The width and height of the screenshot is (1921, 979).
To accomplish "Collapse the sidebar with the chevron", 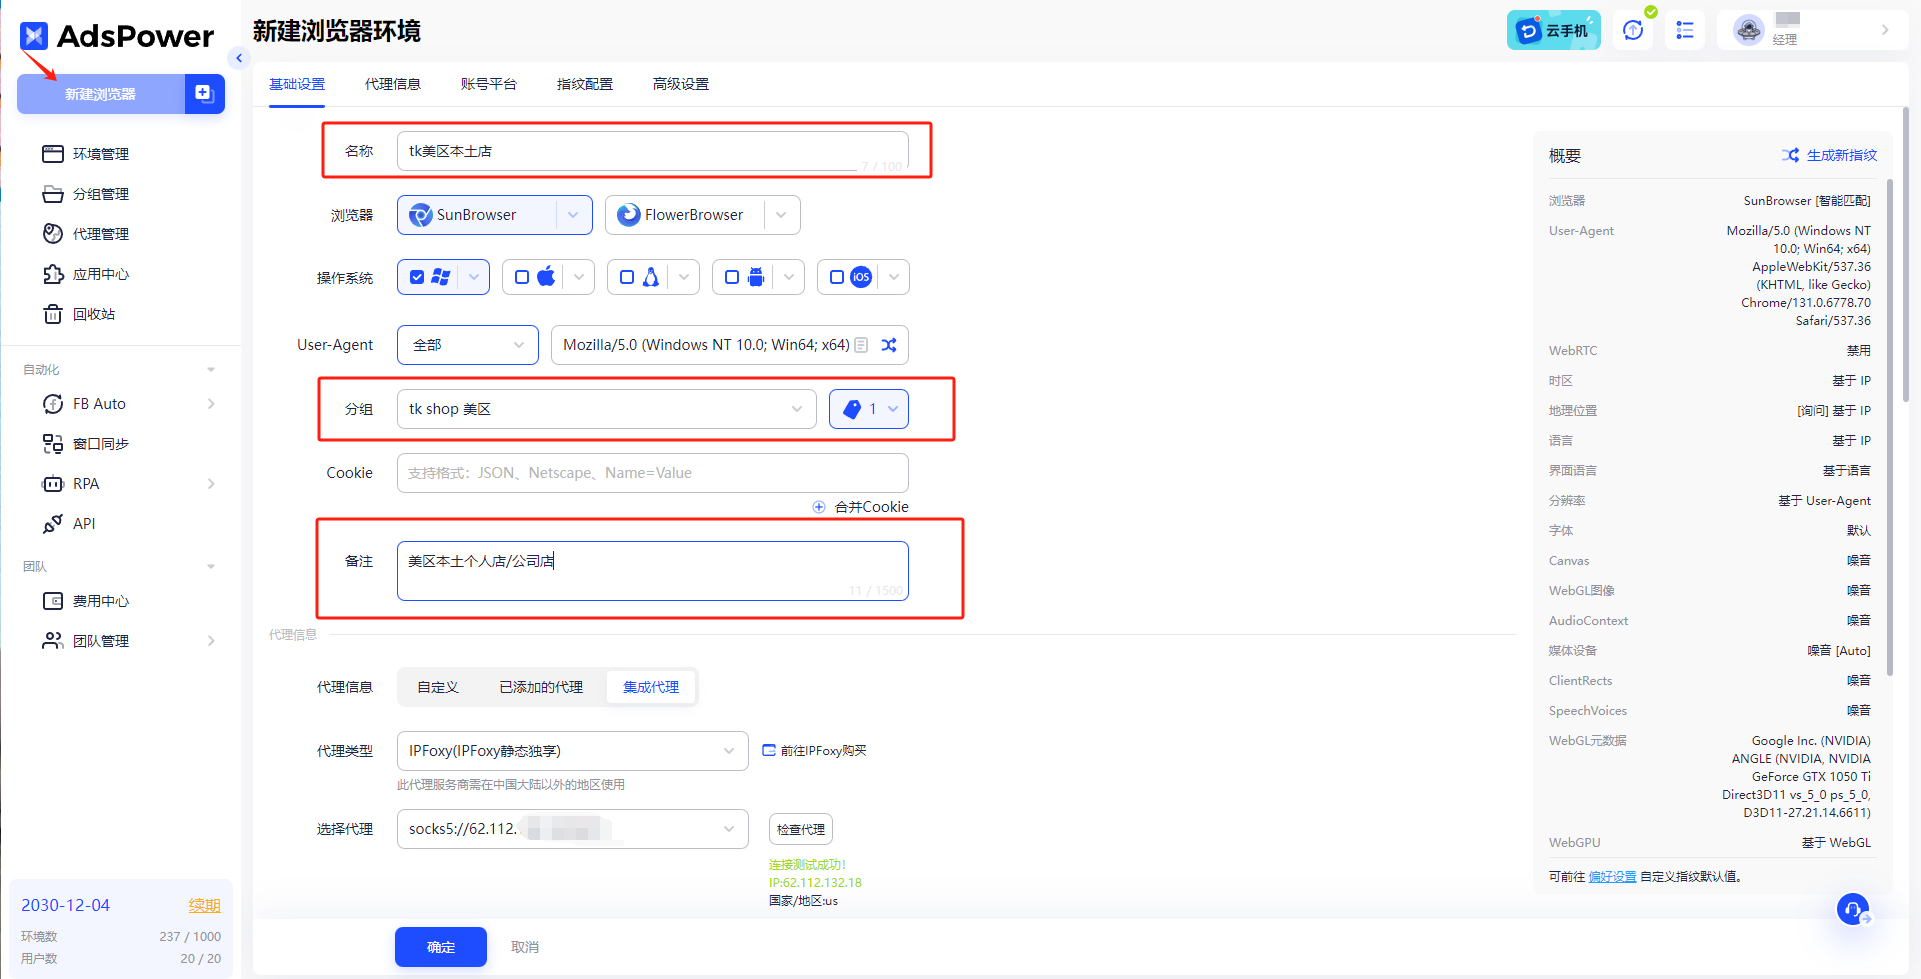I will (238, 58).
